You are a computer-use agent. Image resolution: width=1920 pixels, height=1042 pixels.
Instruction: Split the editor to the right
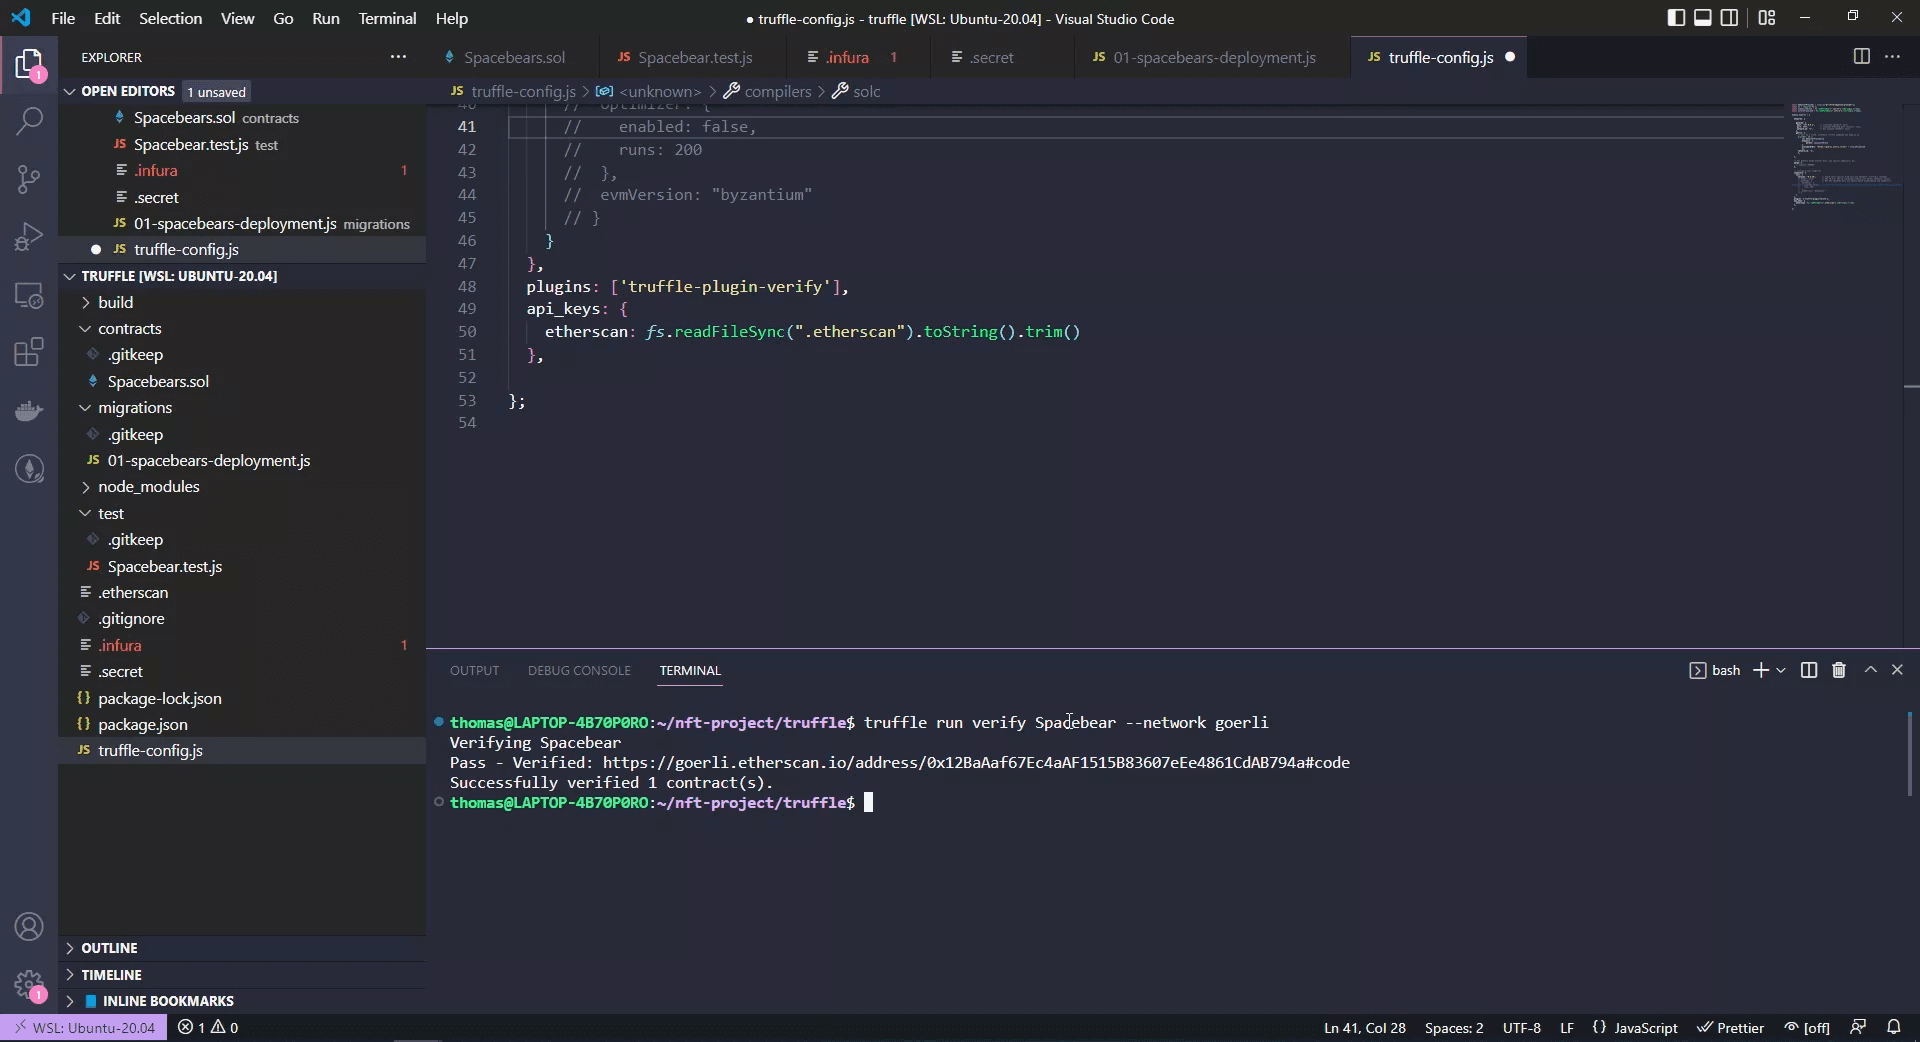pos(1861,57)
